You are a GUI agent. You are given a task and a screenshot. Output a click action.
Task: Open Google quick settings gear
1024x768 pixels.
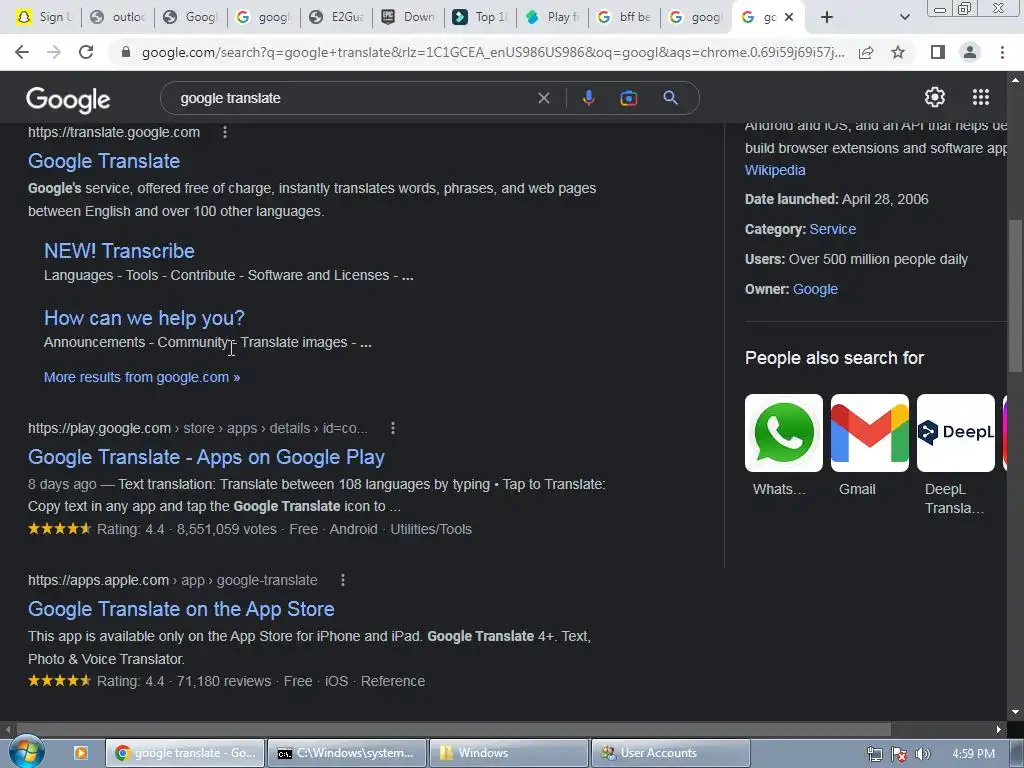(x=935, y=97)
